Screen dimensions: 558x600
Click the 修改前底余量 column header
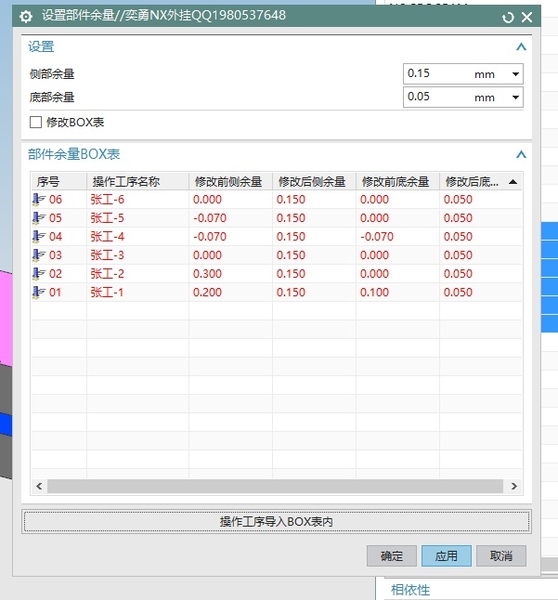pyautogui.click(x=398, y=182)
